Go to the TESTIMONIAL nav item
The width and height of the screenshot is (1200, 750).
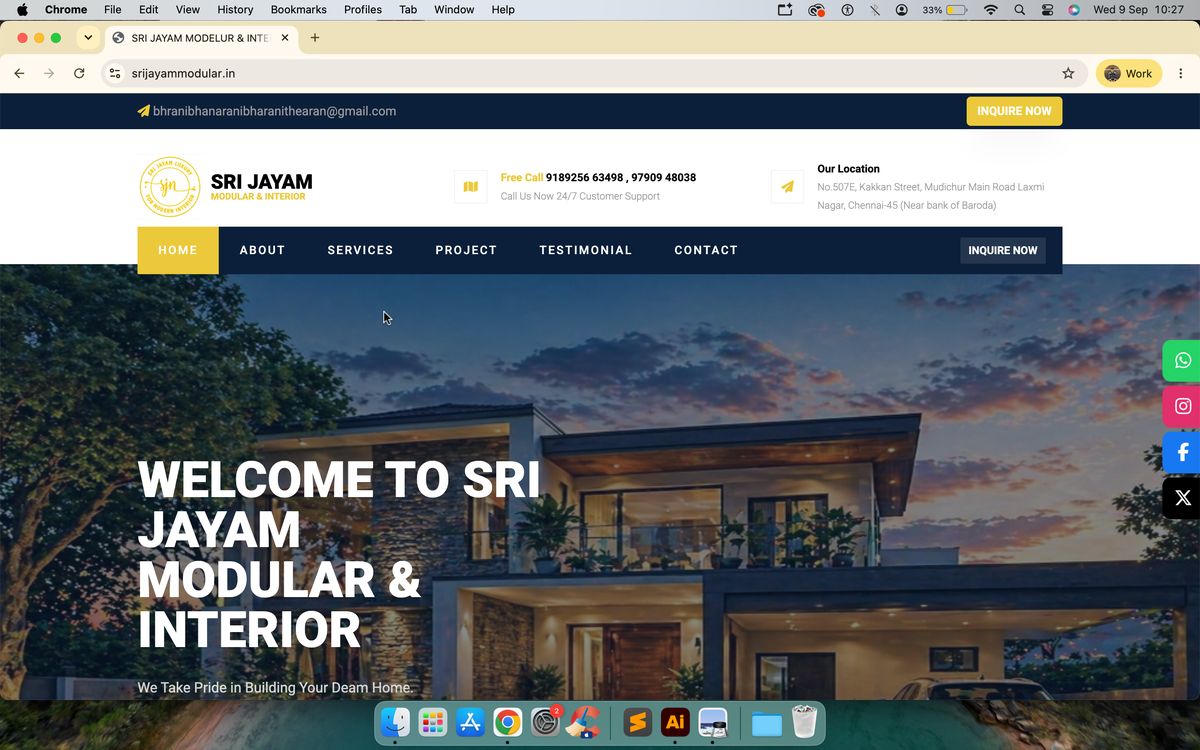(586, 250)
